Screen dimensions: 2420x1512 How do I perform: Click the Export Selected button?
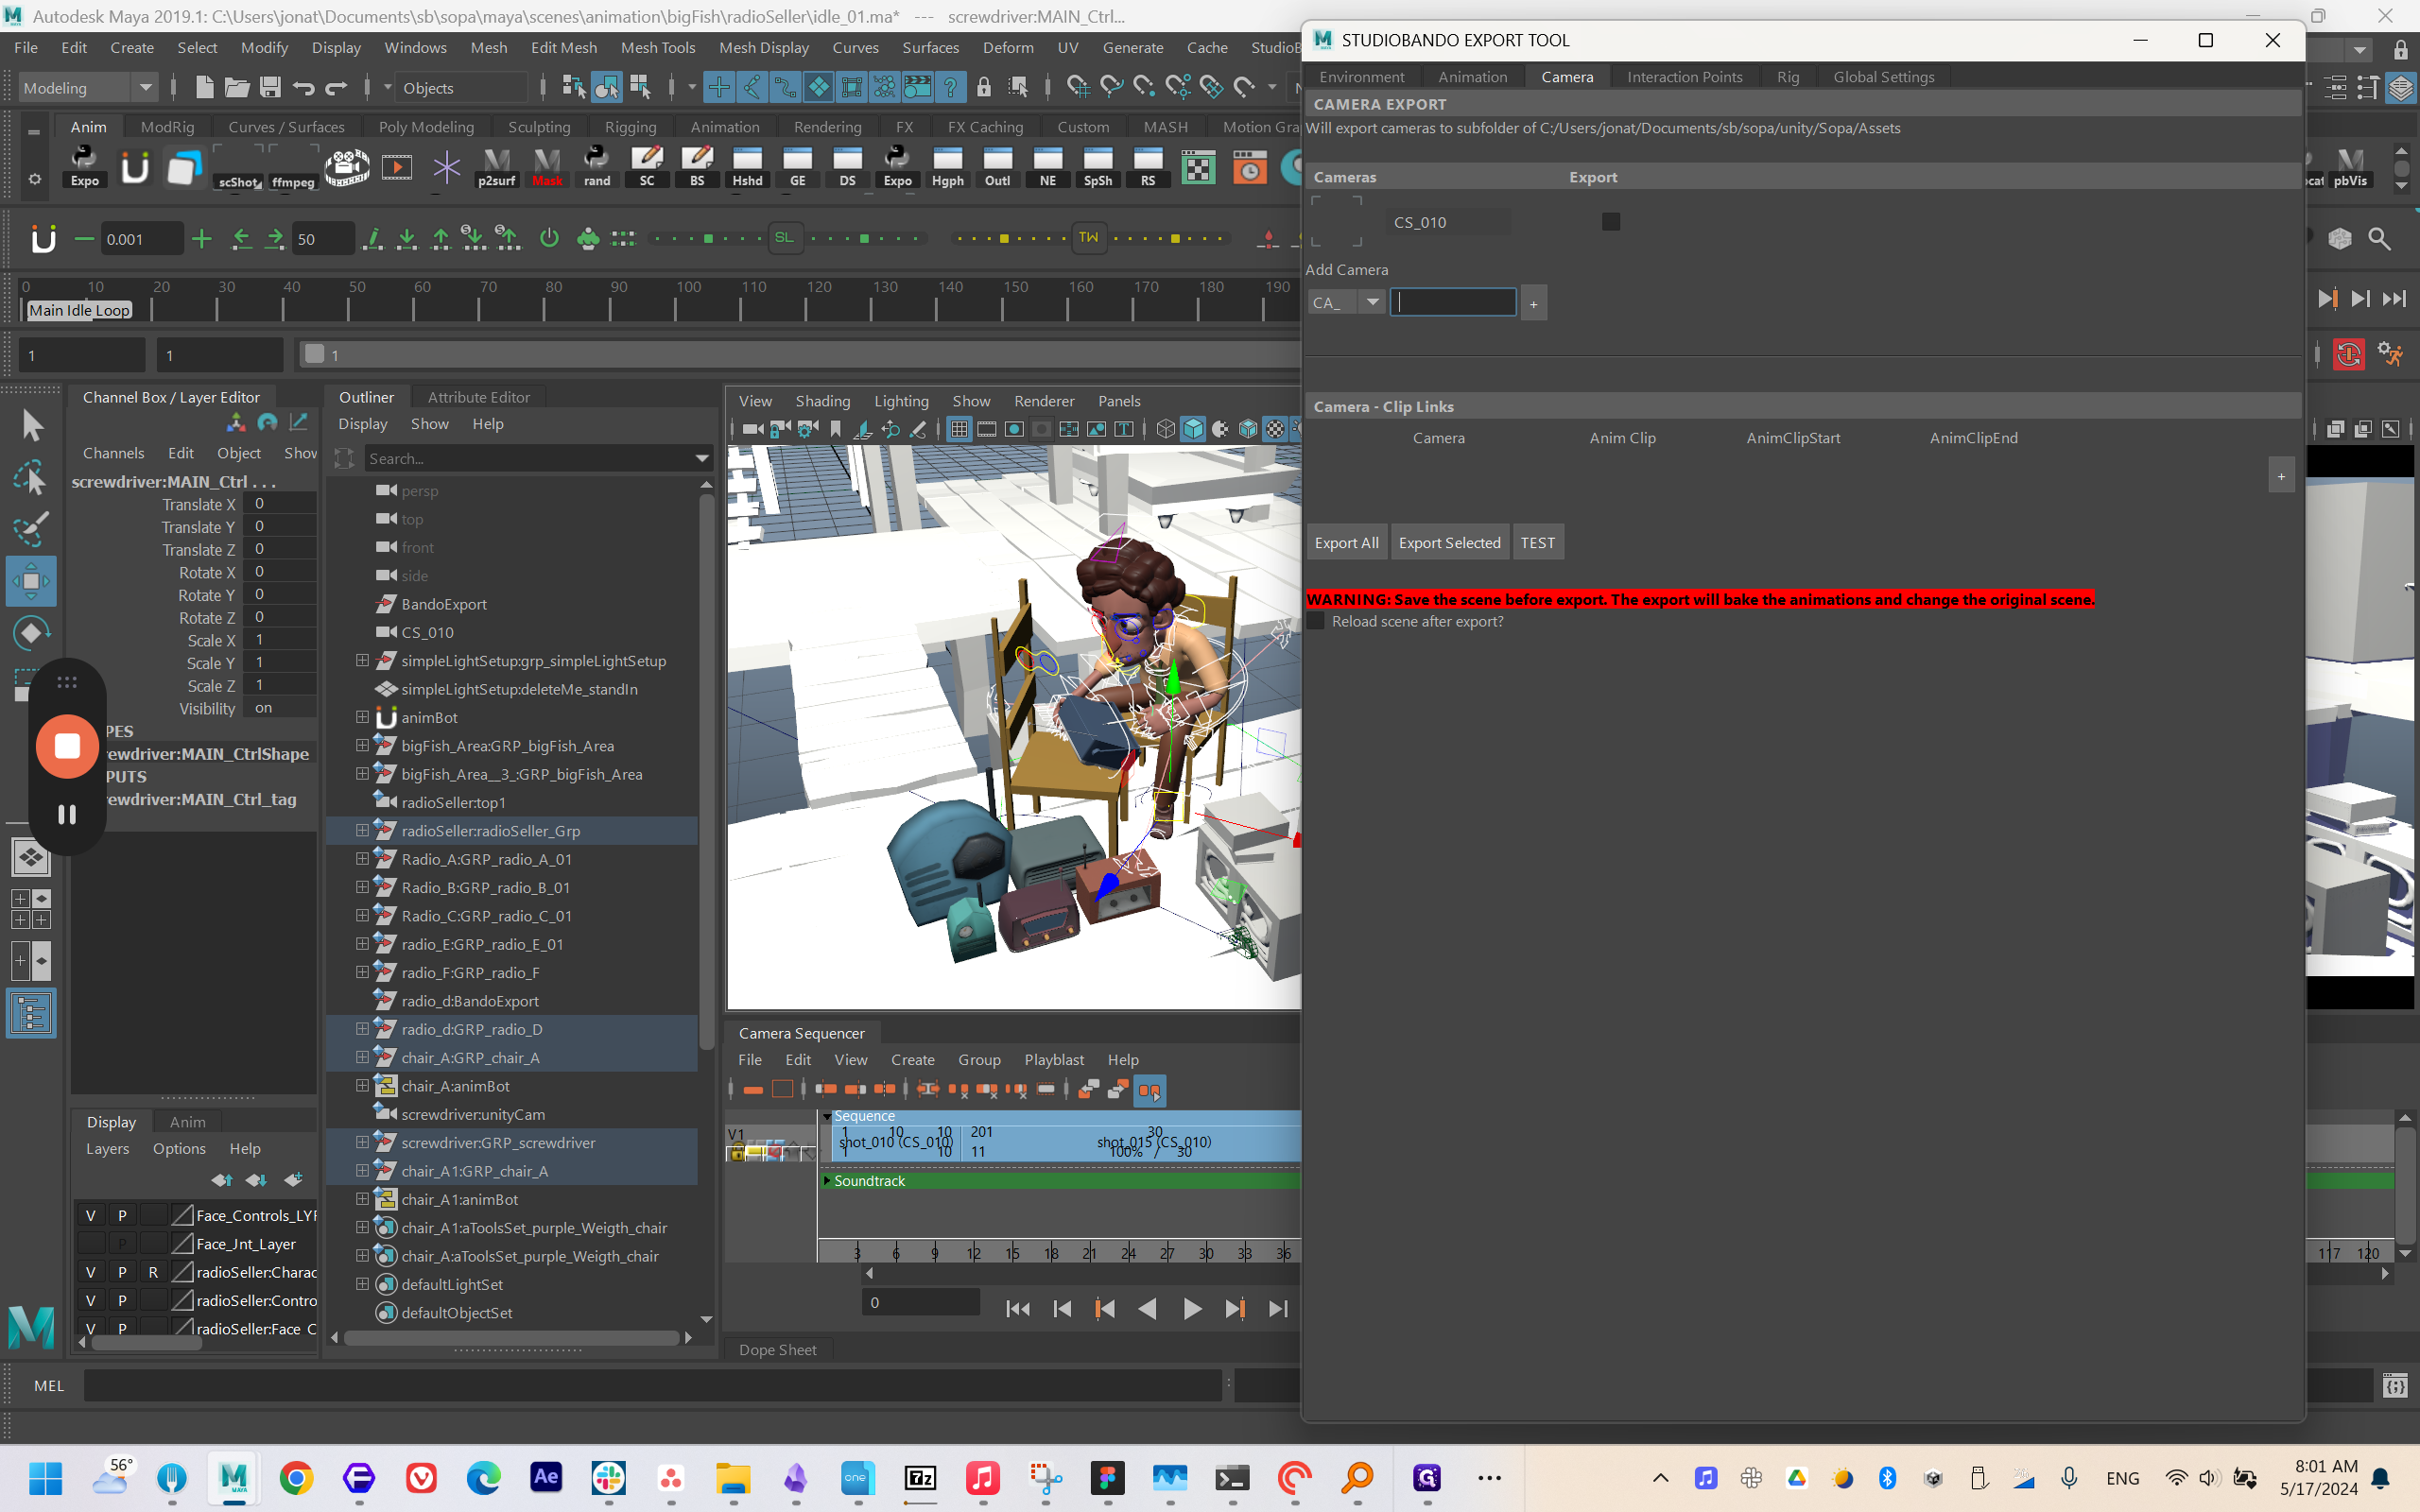[1449, 543]
